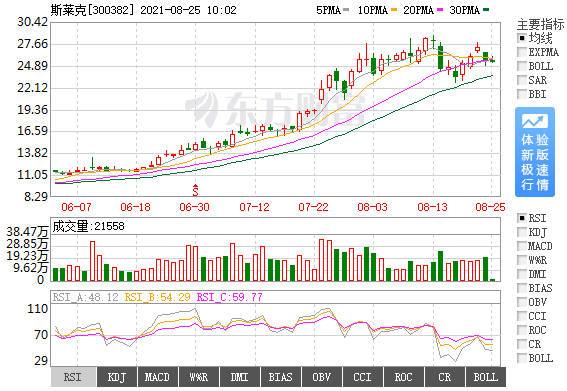Select the CCI option in right sidebar
The height and width of the screenshot is (391, 567).
[522, 316]
